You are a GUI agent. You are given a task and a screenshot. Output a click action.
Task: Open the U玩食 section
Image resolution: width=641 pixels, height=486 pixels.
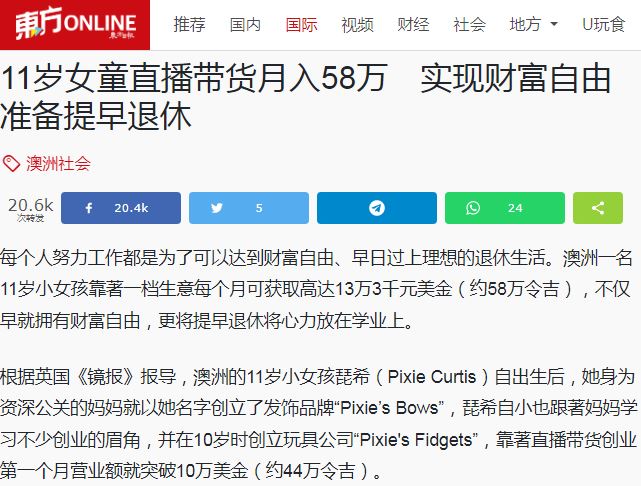pyautogui.click(x=603, y=25)
